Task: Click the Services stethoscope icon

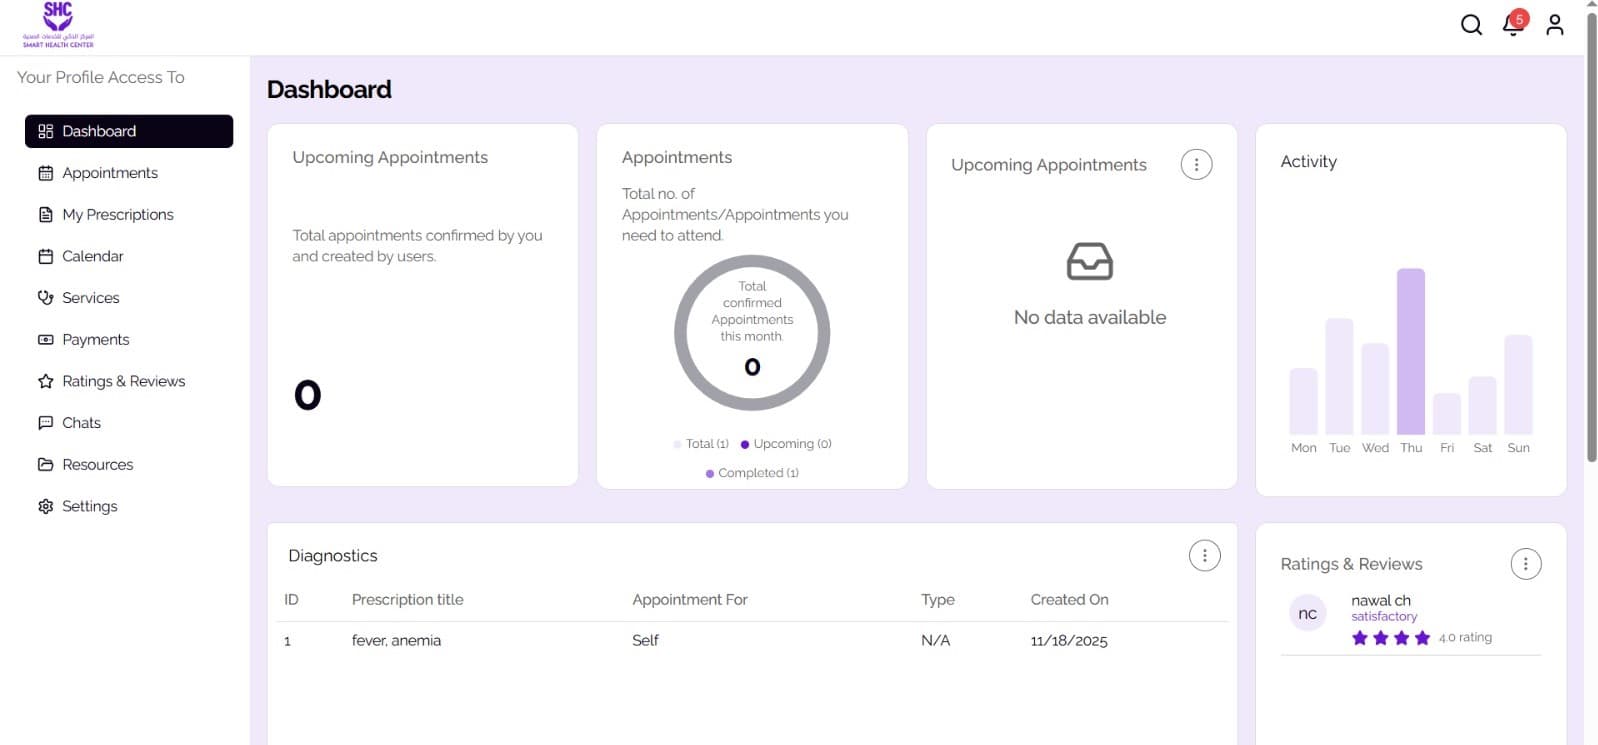Action: pos(45,298)
